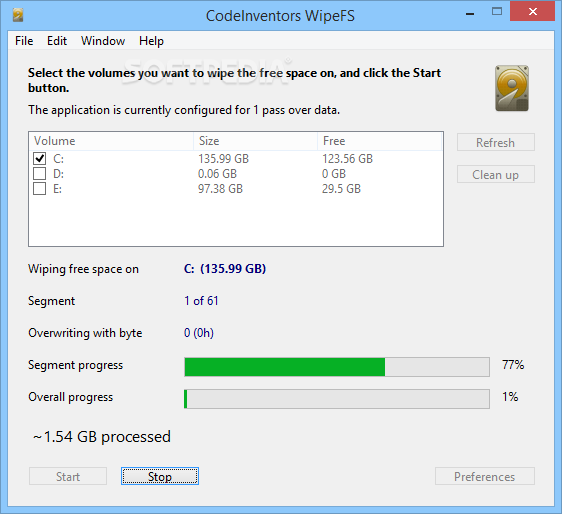
Task: Sort by the Free column header
Action: tap(379, 141)
